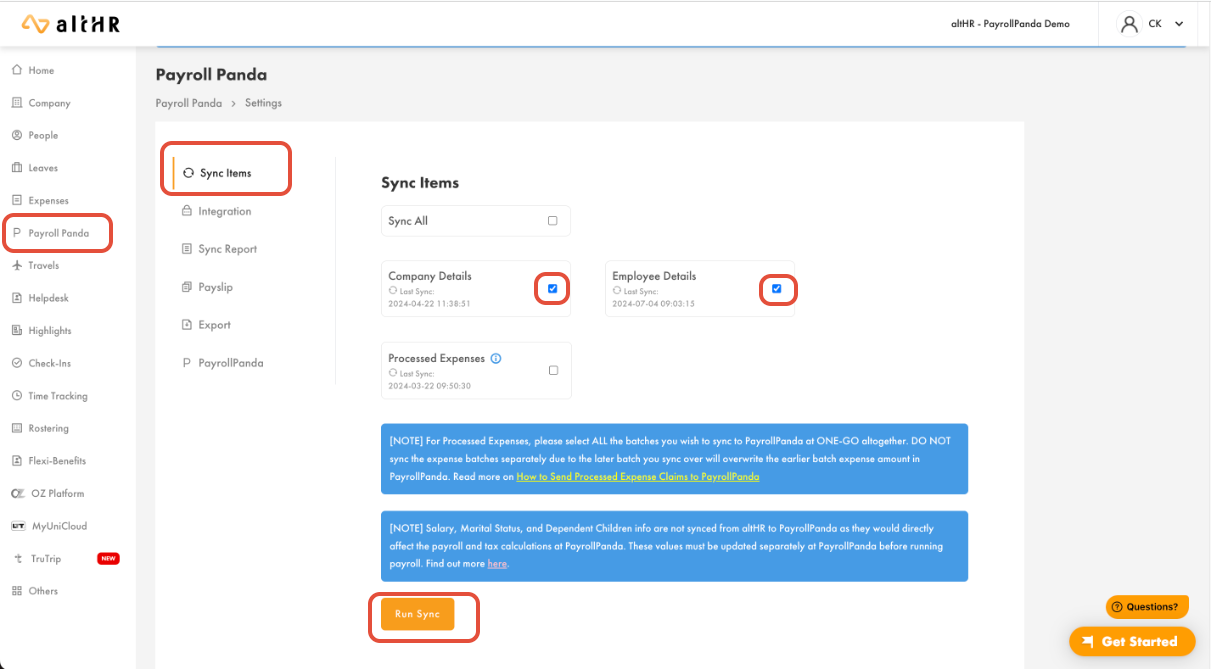Click the info icon beside Processed Expenses

point(496,358)
